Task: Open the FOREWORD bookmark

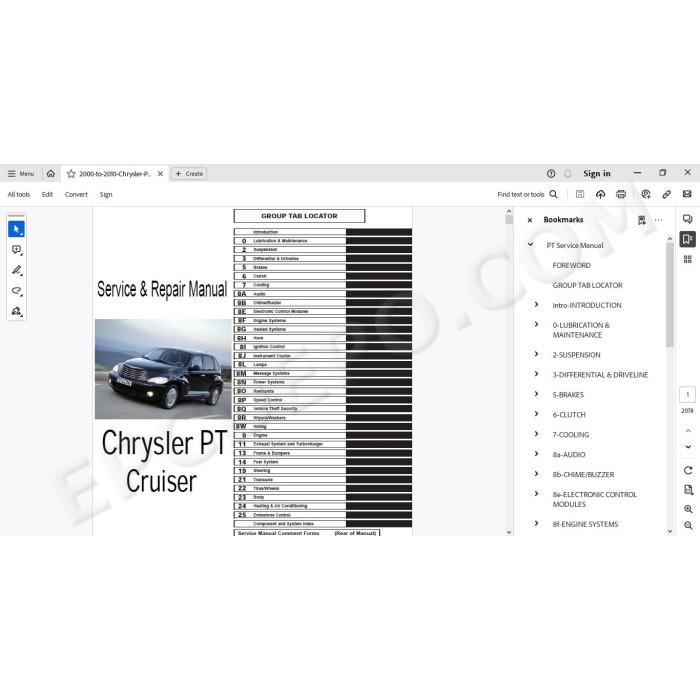Action: [x=571, y=265]
